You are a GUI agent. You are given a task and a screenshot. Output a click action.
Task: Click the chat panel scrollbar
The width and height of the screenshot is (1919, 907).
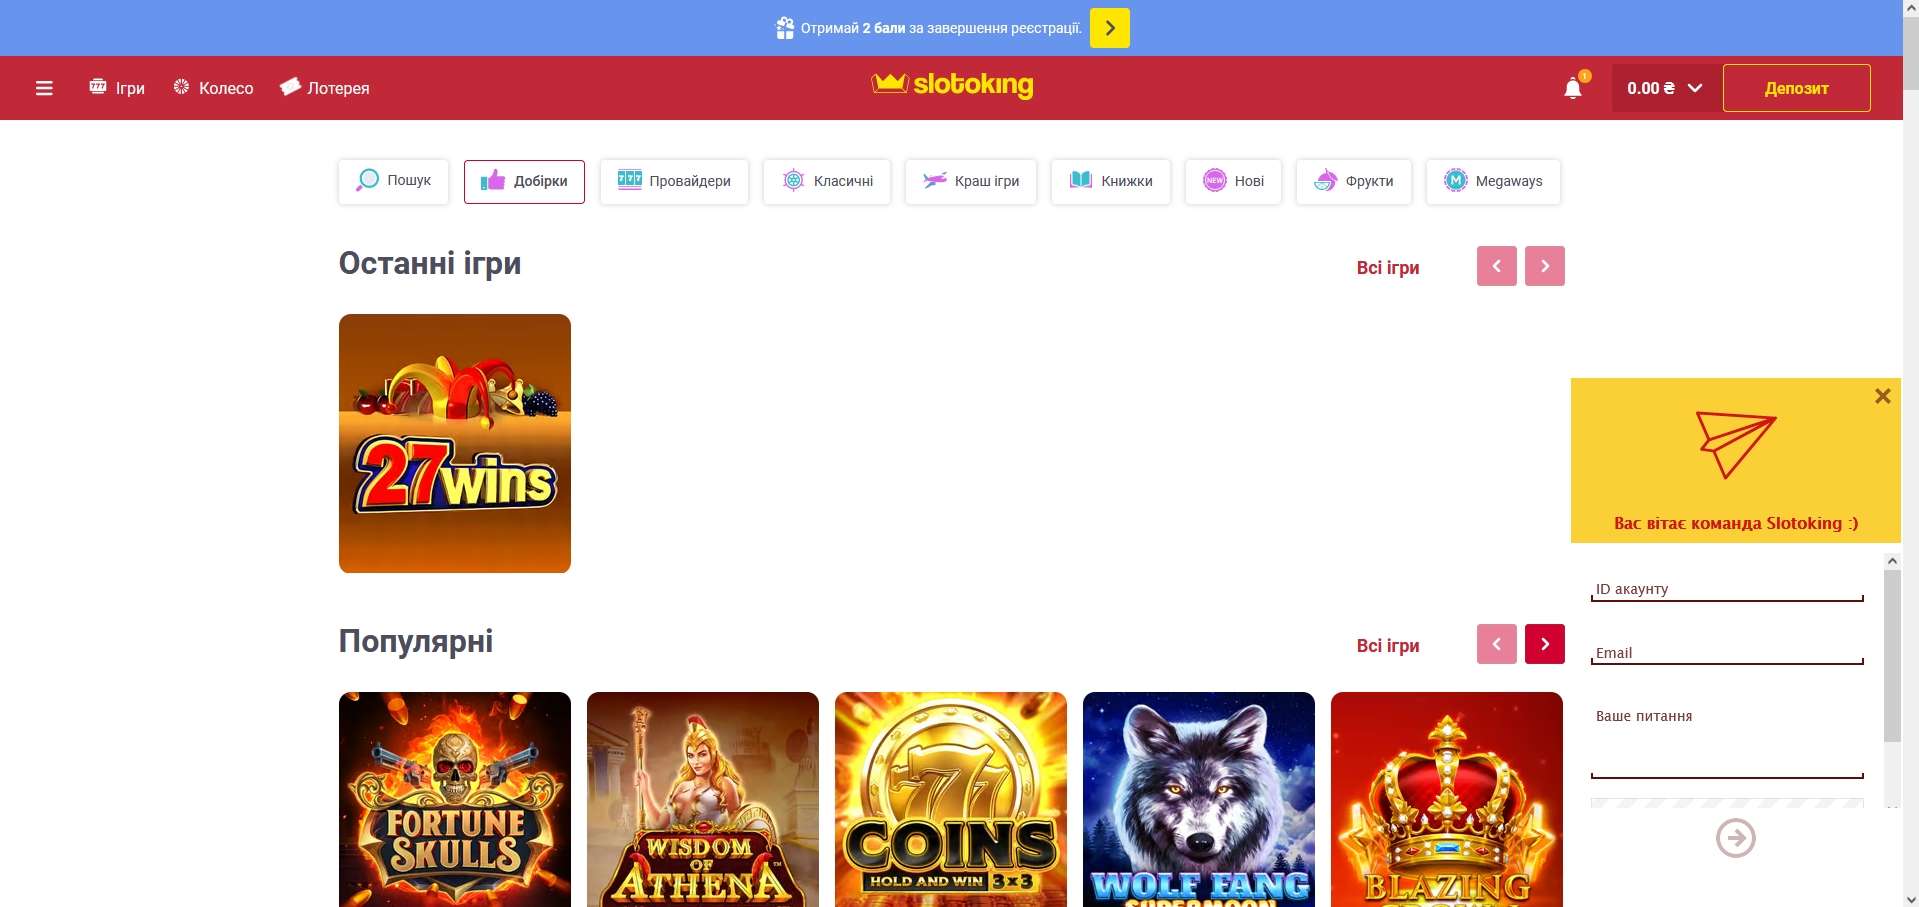point(1892,680)
